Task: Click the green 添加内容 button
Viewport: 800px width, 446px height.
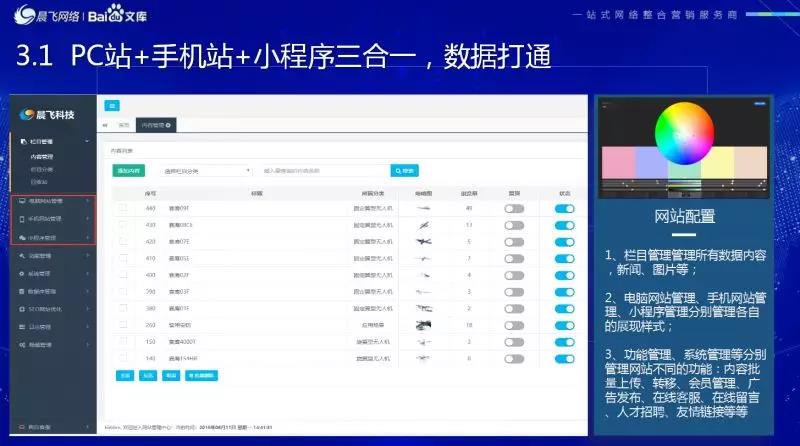Action: pos(128,171)
